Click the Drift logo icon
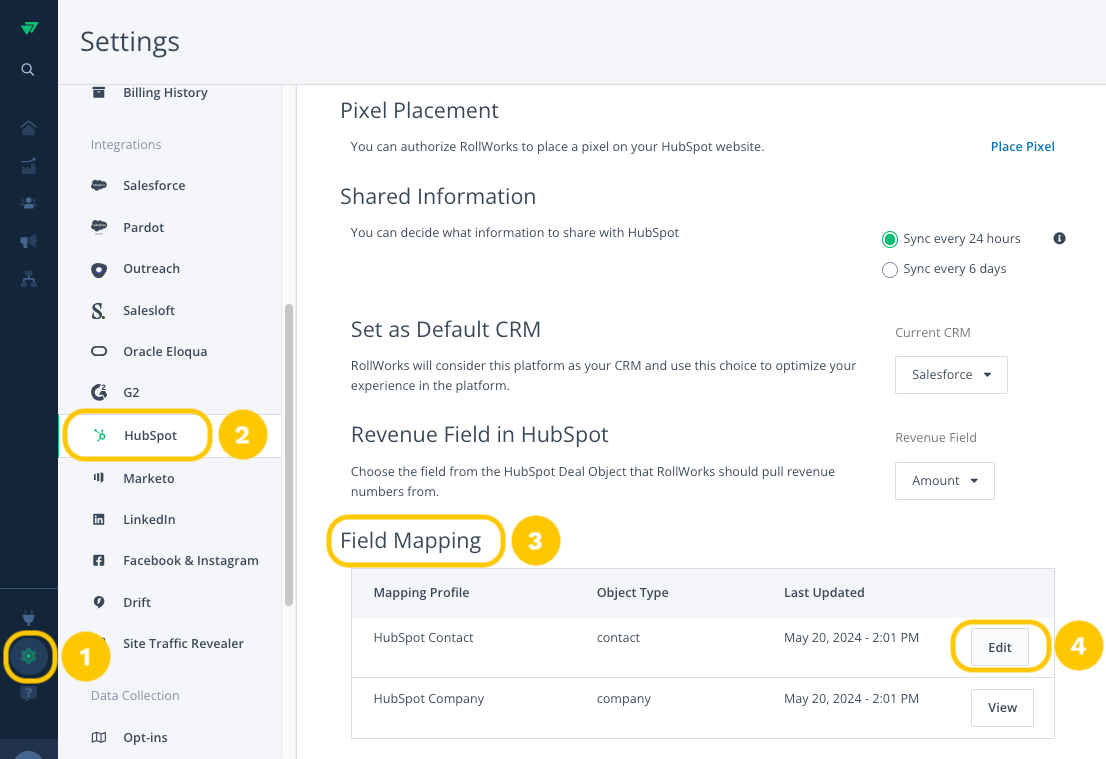This screenshot has width=1106, height=759. coord(99,602)
